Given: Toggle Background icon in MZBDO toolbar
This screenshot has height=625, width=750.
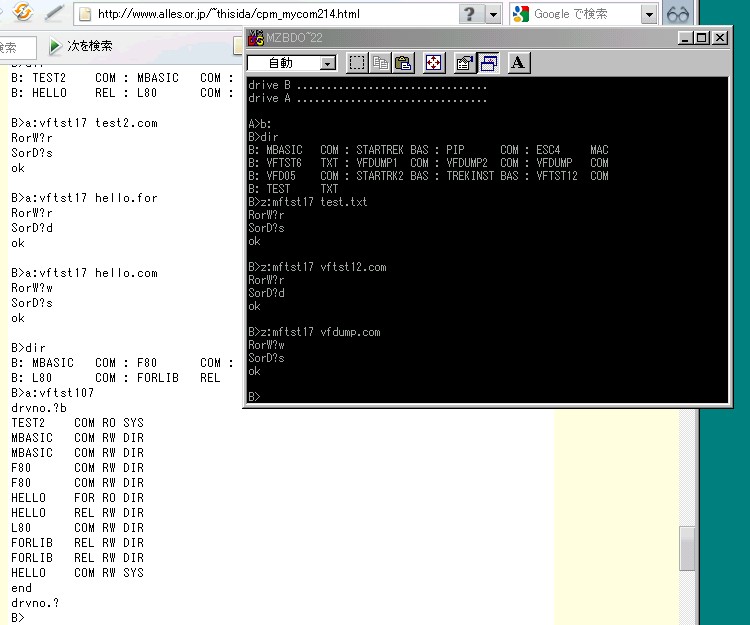Looking at the screenshot, I should pyautogui.click(x=488, y=63).
